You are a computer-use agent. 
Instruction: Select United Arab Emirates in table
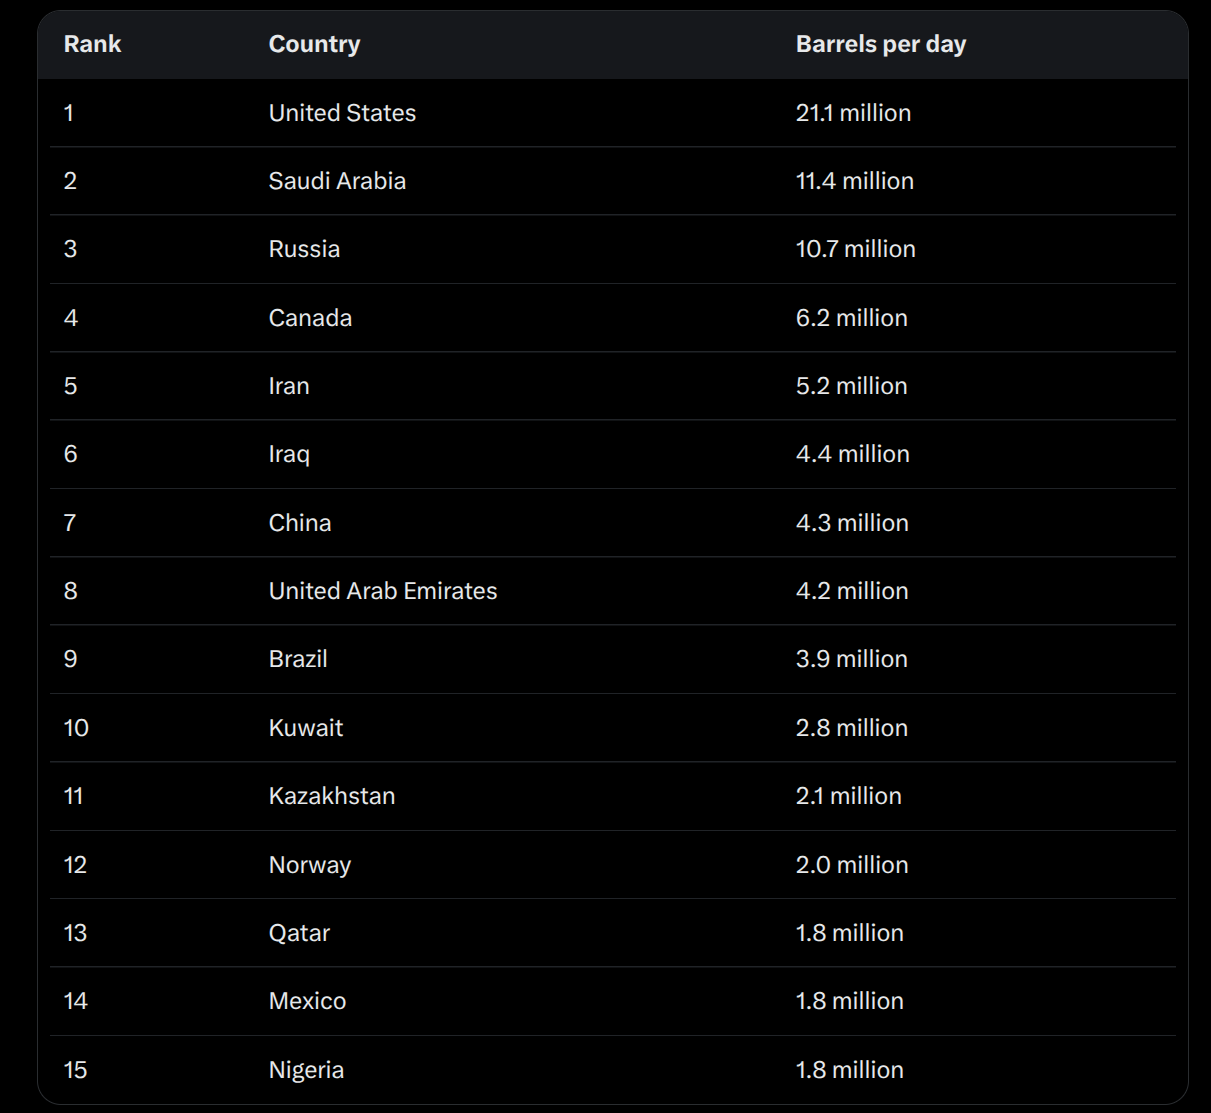pyautogui.click(x=383, y=591)
